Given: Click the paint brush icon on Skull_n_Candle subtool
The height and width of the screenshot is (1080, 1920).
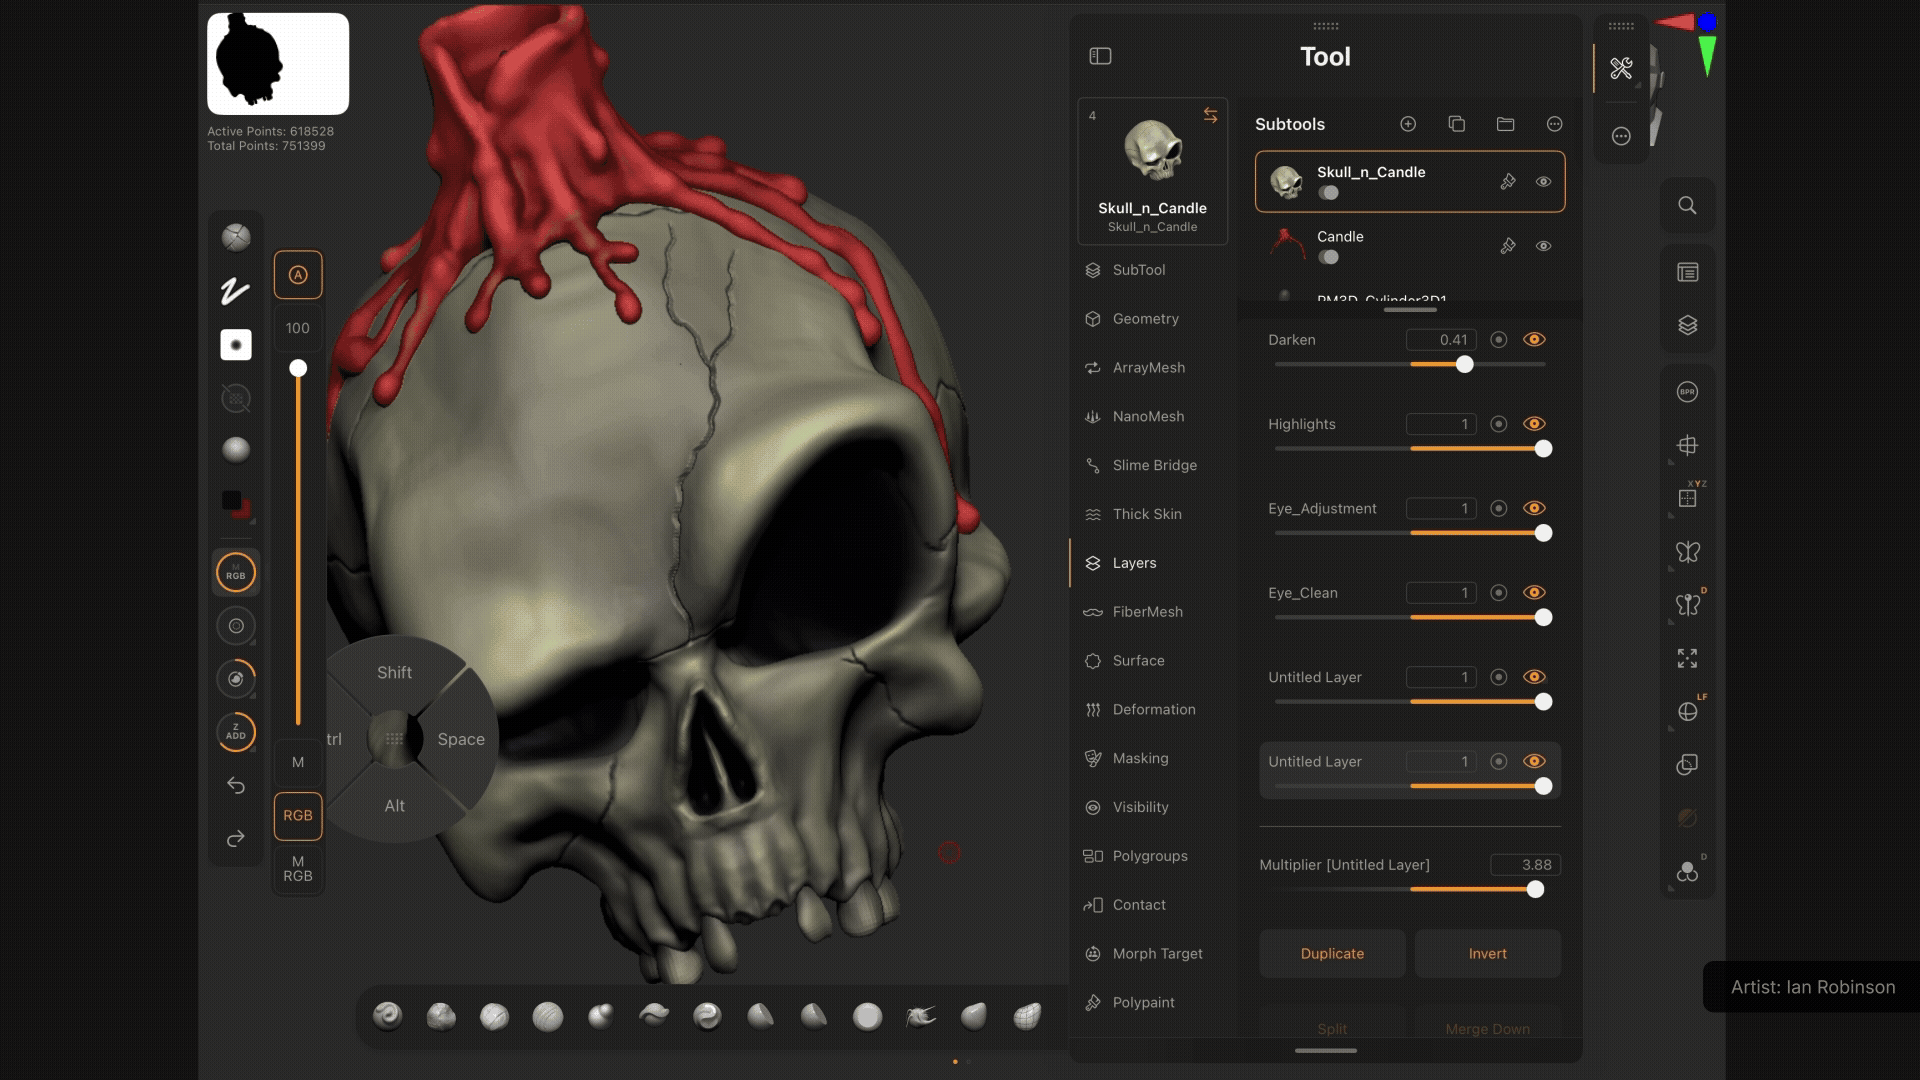Looking at the screenshot, I should pos(1508,181).
